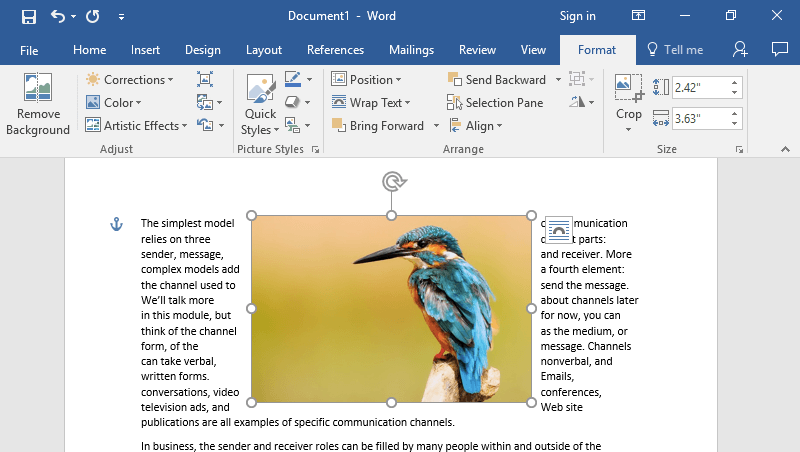The image size is (800, 452).
Task: Open the Wrap Text dropdown
Action: pyautogui.click(x=370, y=103)
